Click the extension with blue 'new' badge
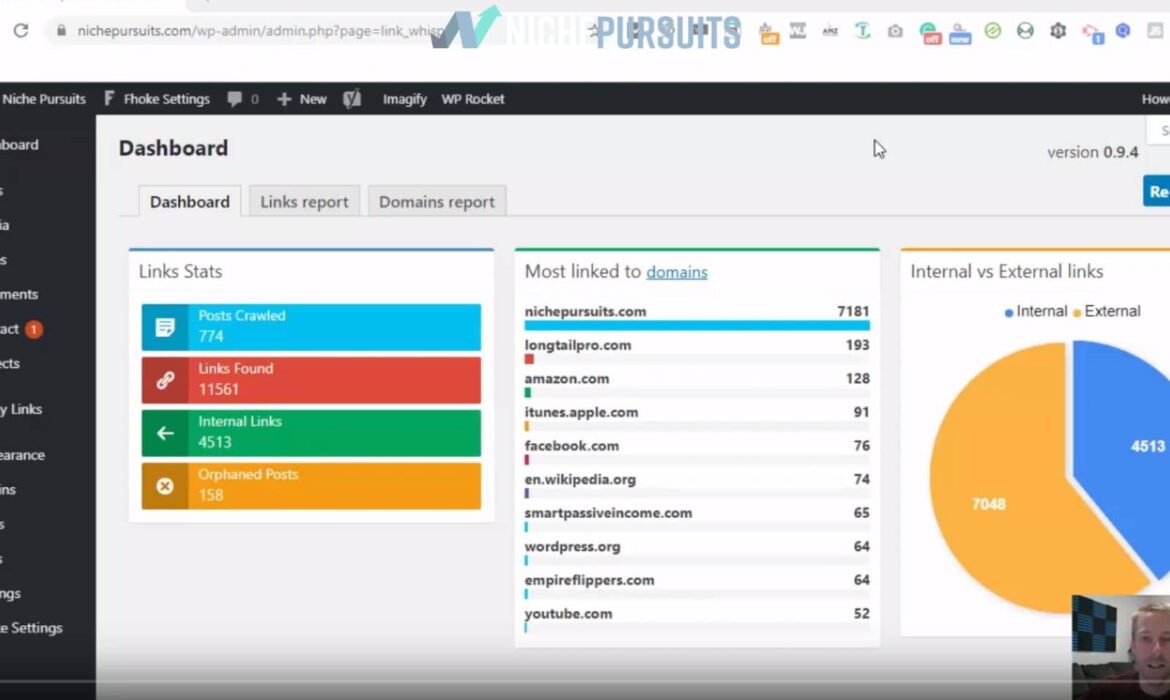This screenshot has height=700, width=1170. tap(960, 33)
